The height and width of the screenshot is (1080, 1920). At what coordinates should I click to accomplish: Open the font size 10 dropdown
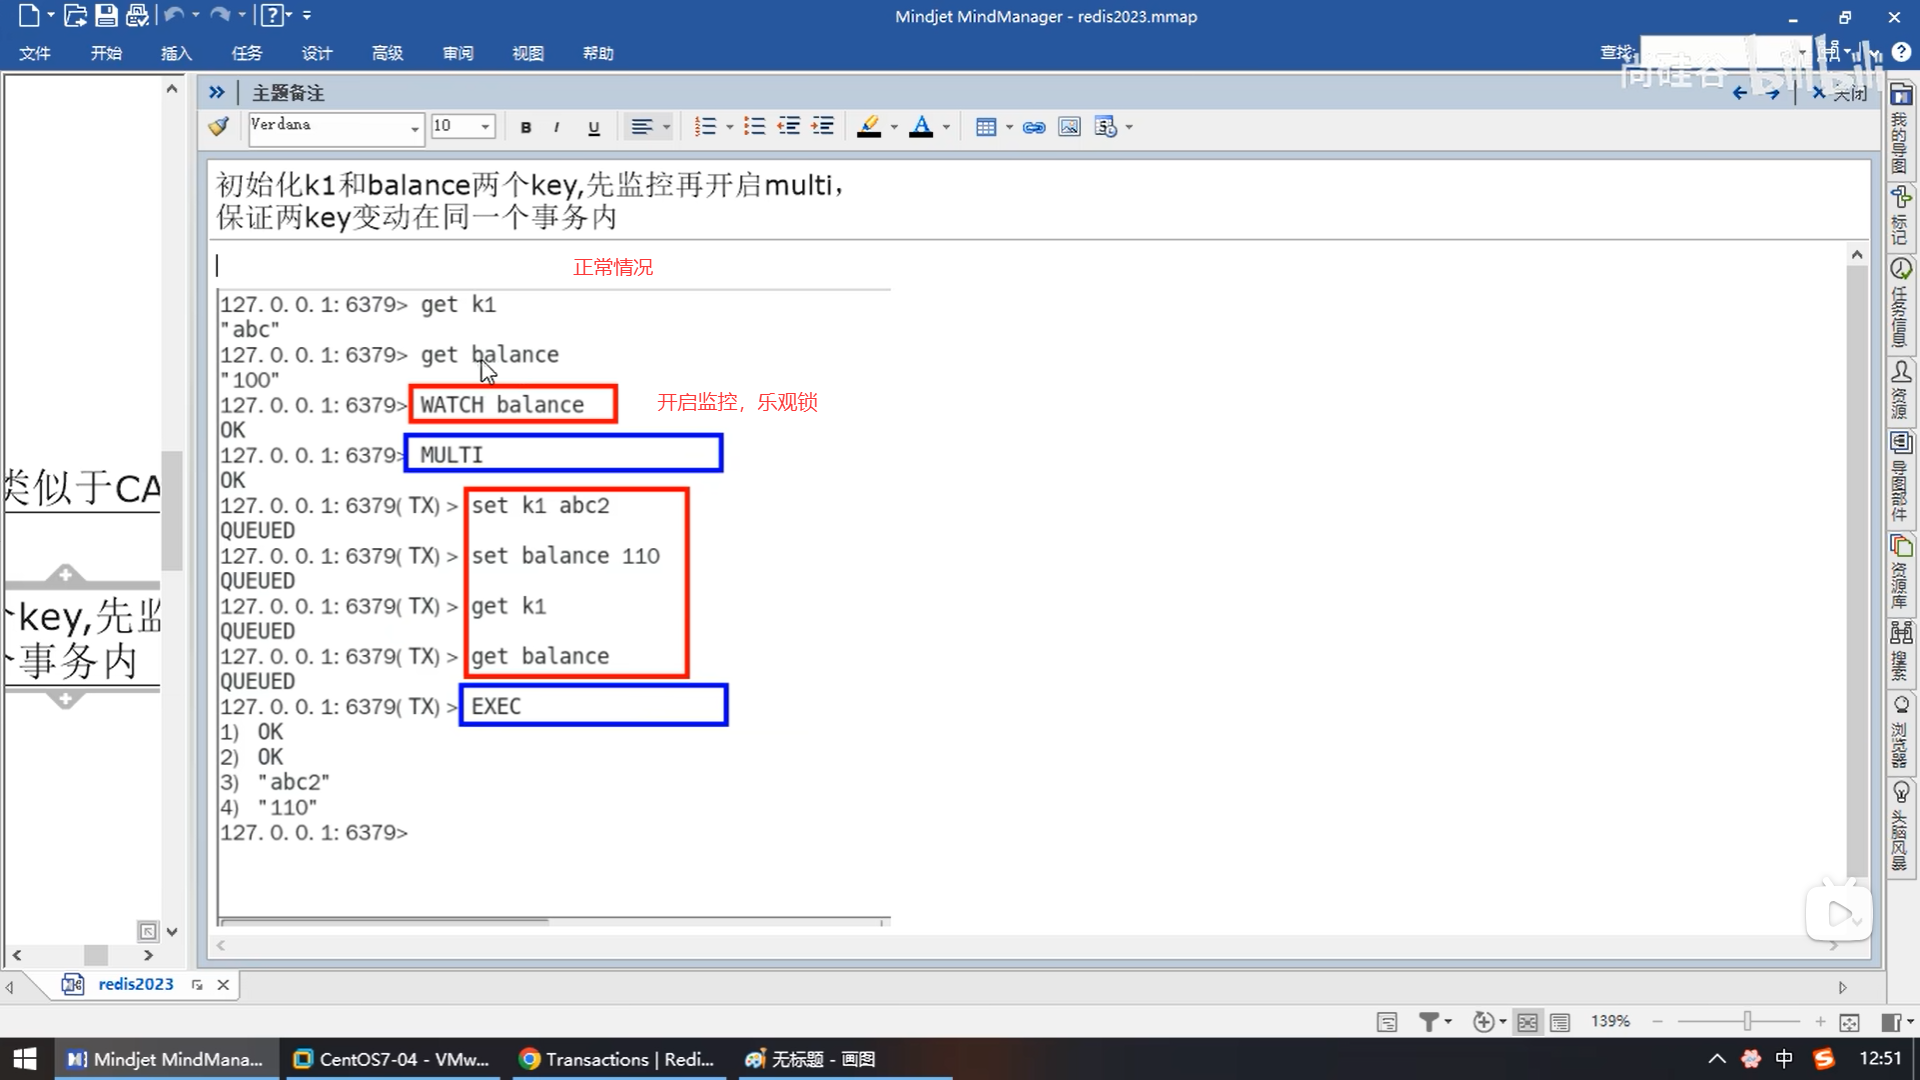click(485, 127)
